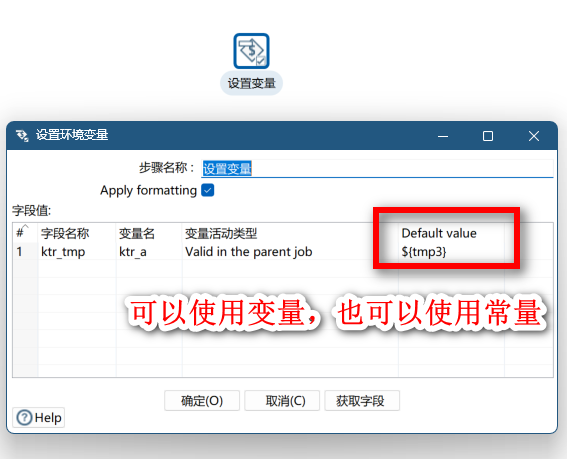Click the # sort column header
567x459 pixels.
pos(25,233)
